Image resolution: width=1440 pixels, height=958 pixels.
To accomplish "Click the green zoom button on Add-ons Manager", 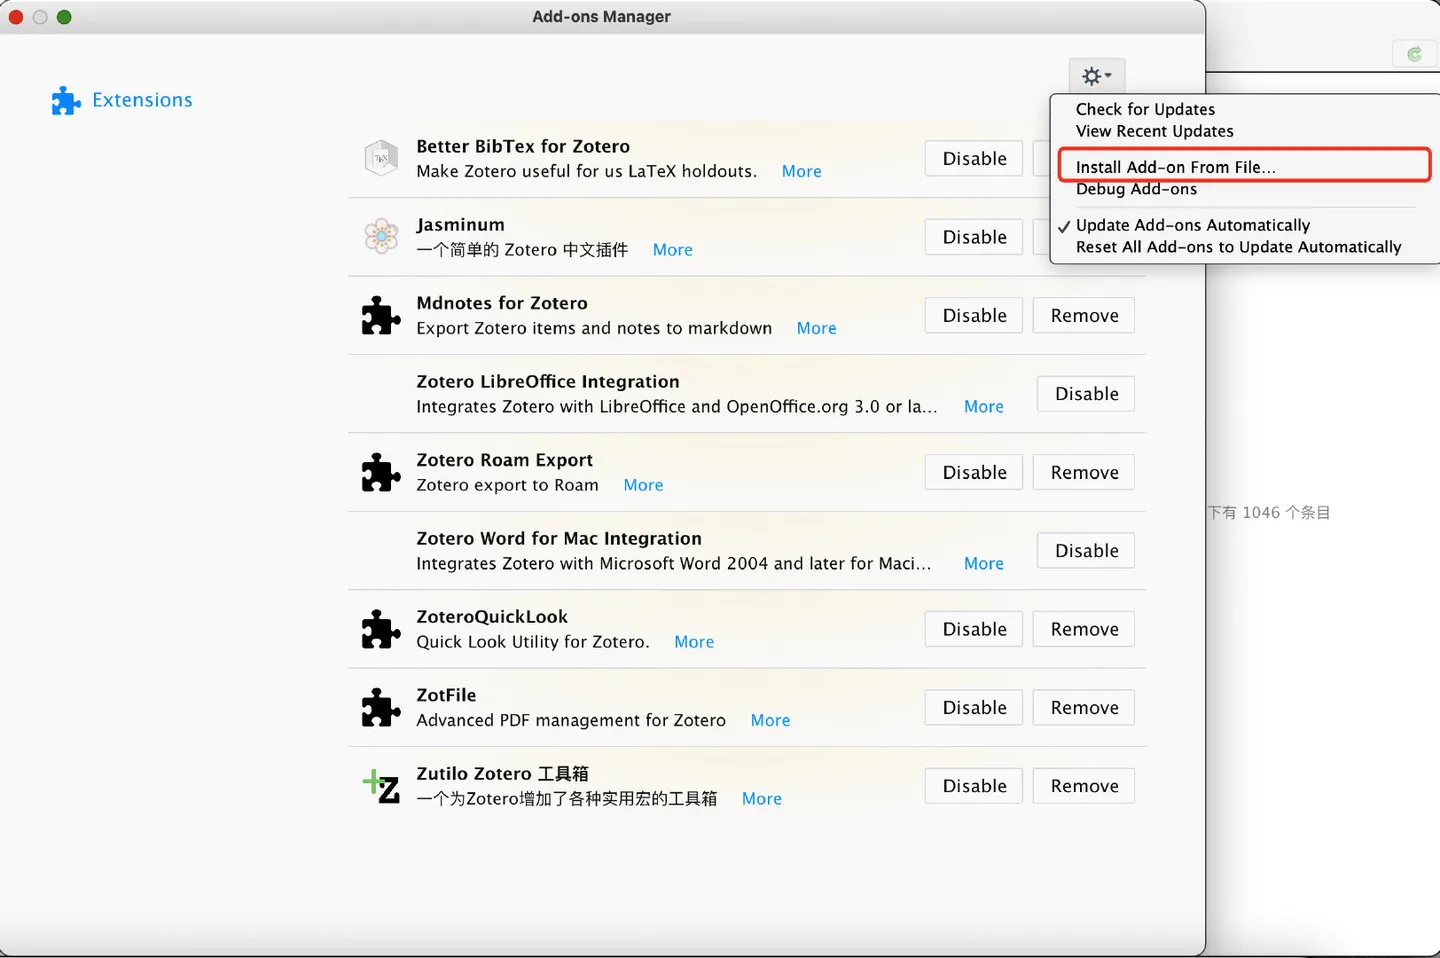I will click(64, 17).
